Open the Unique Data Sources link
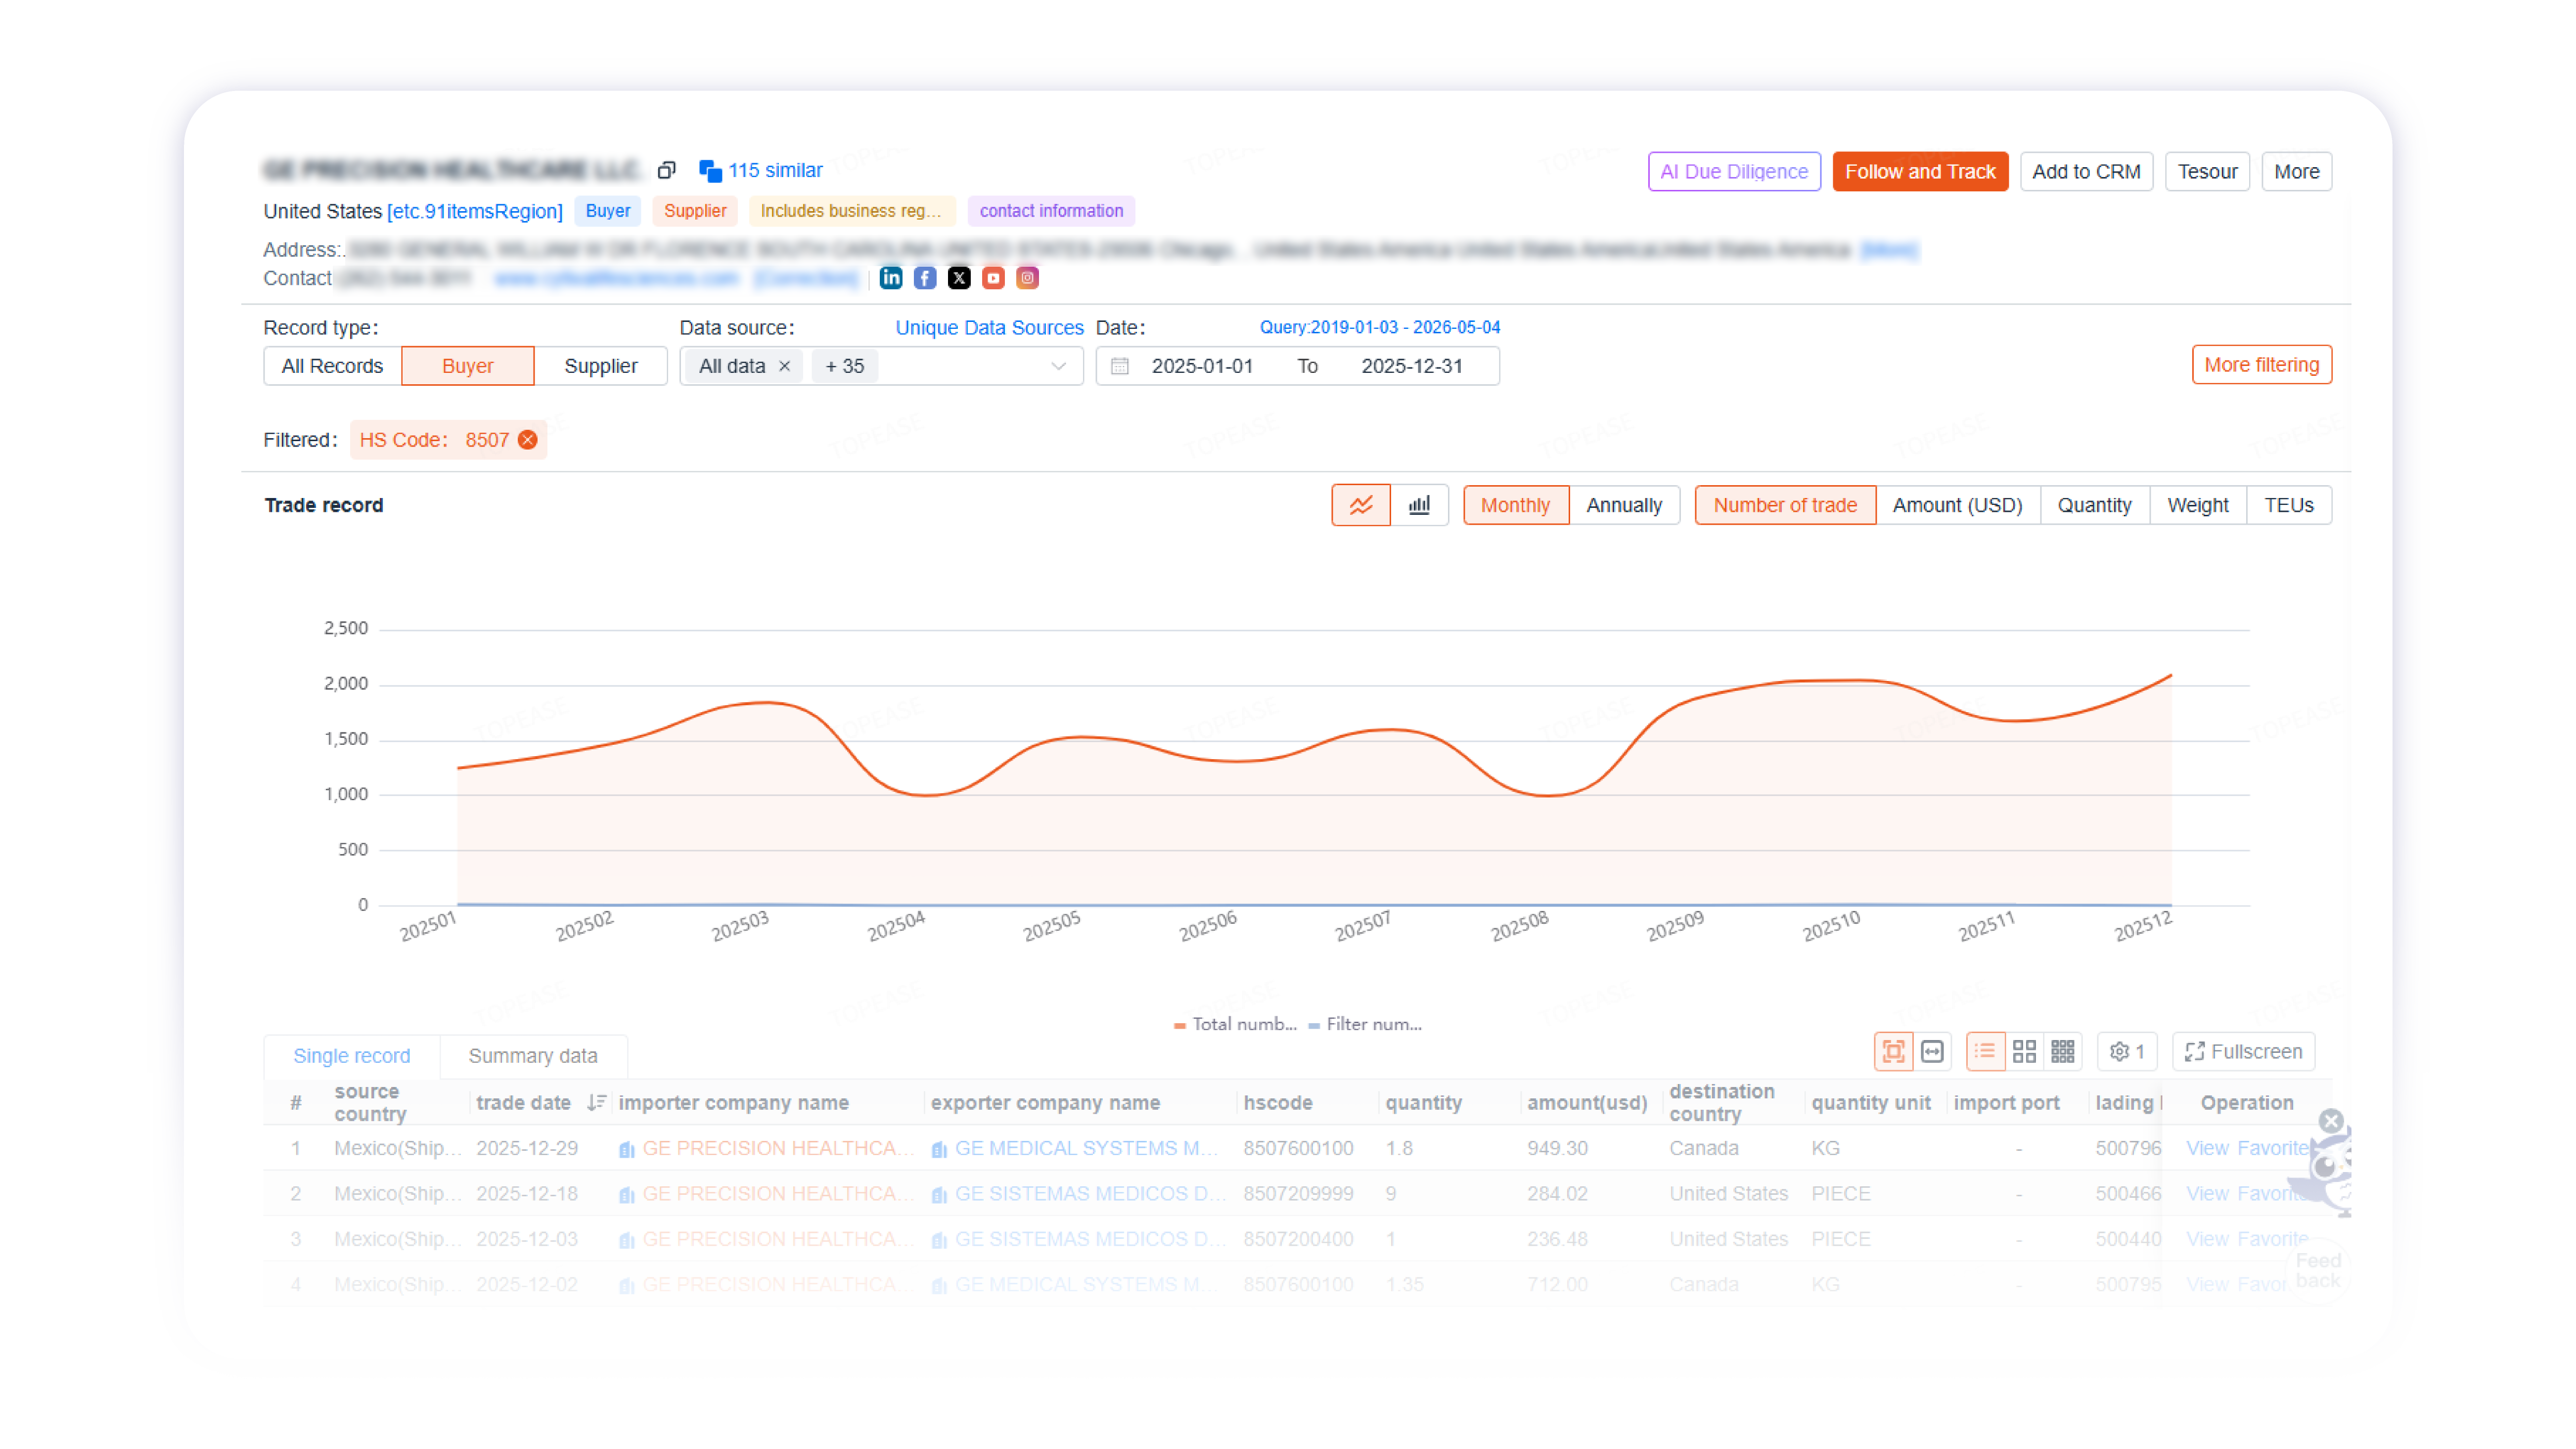 (989, 327)
